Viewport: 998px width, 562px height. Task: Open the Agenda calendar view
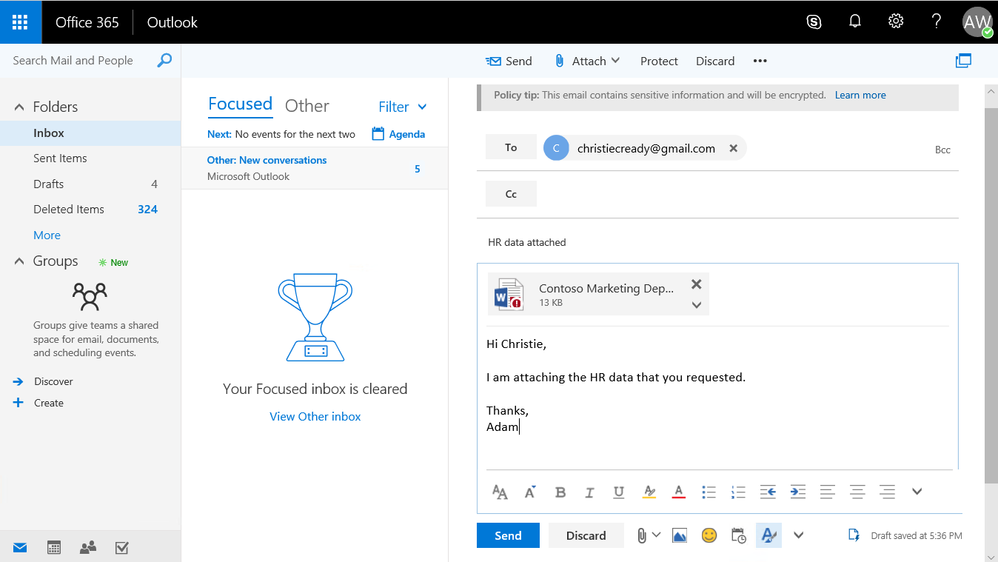tap(398, 134)
